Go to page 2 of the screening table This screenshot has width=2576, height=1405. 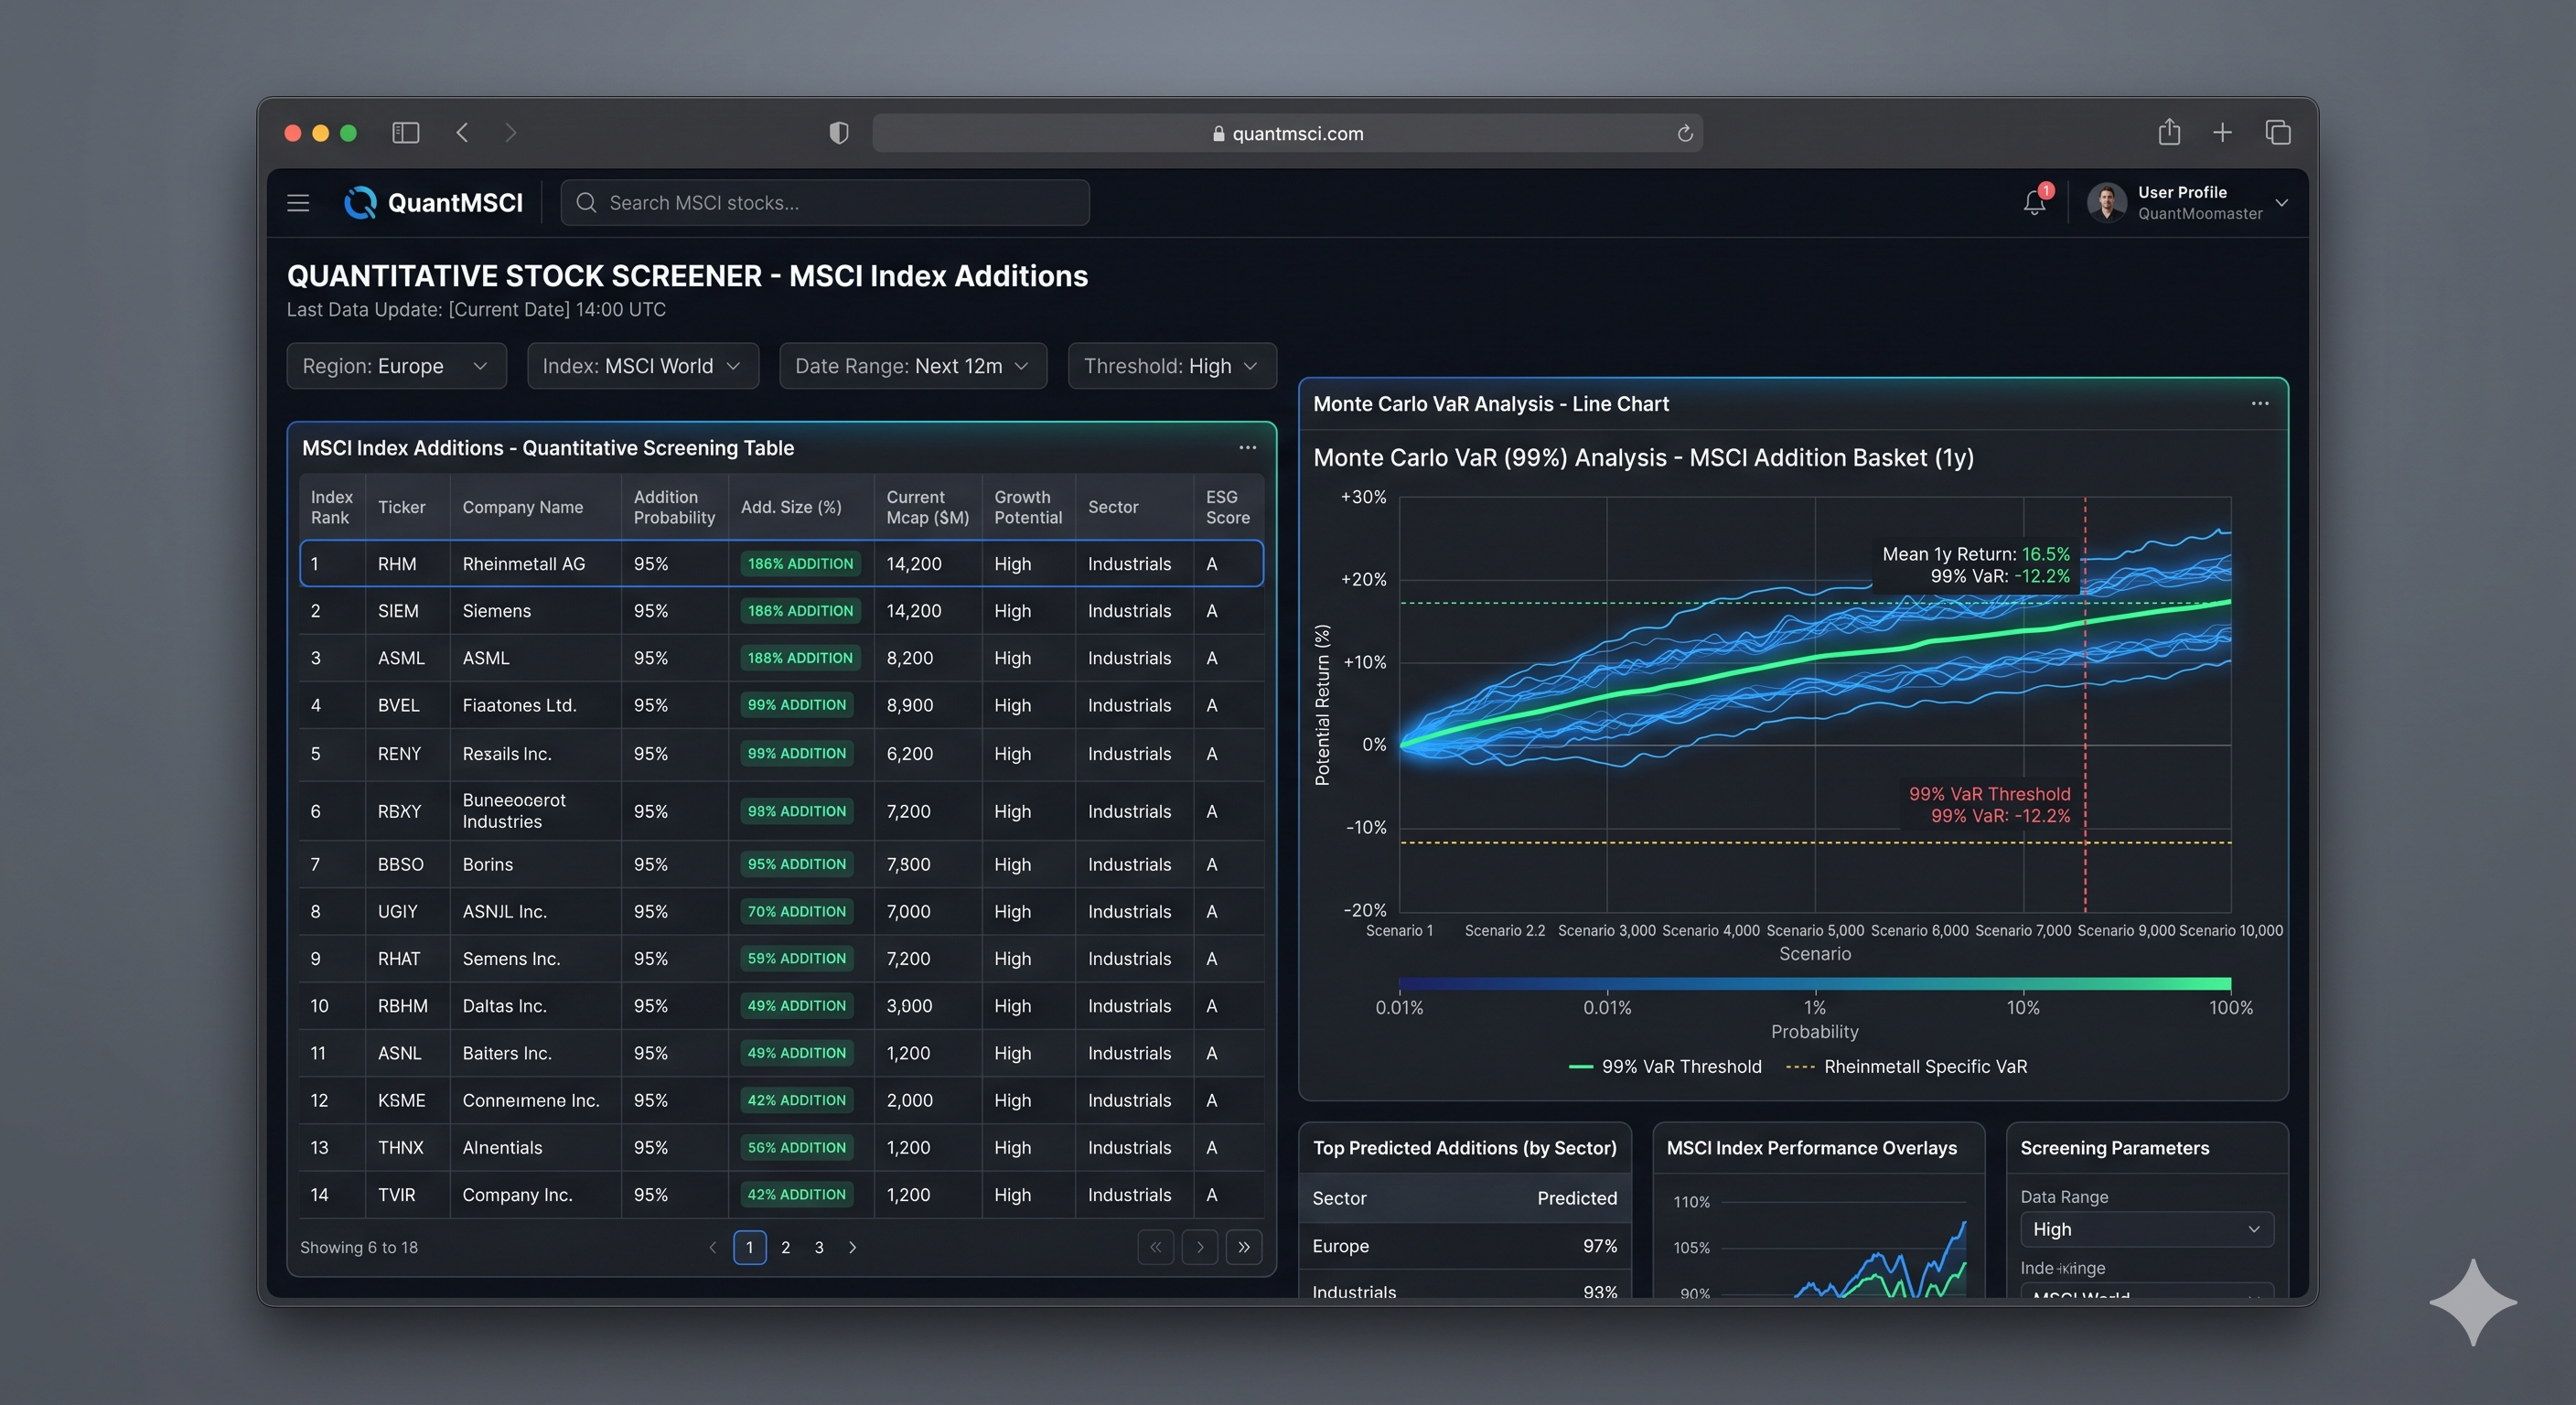[784, 1247]
